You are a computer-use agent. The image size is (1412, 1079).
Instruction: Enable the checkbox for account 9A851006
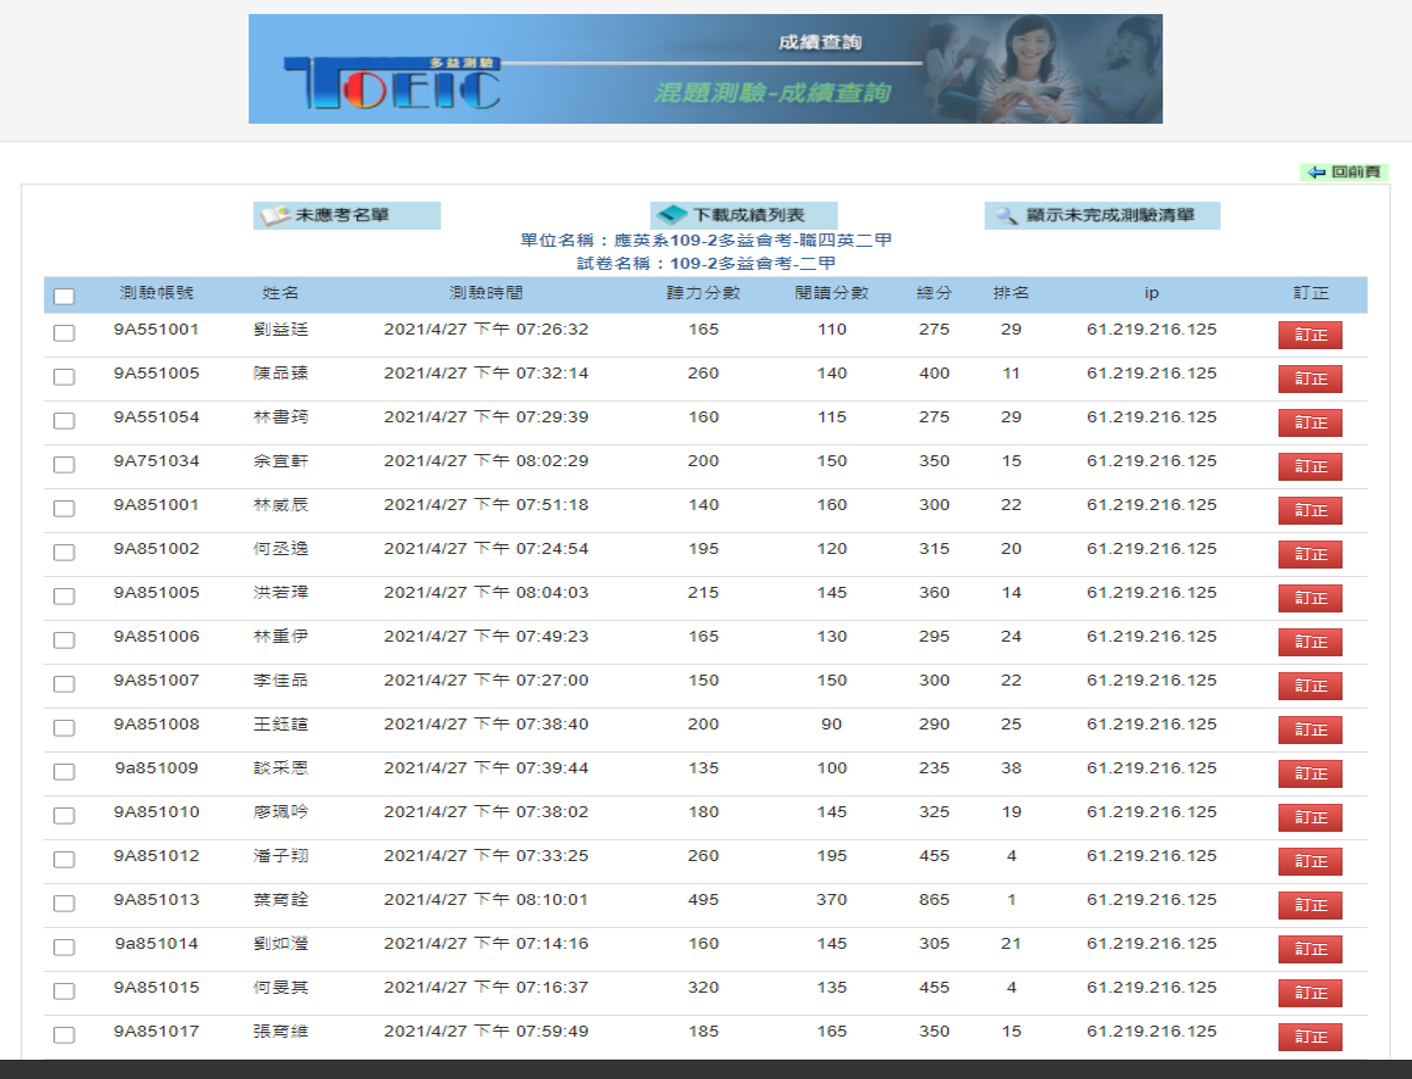[64, 641]
